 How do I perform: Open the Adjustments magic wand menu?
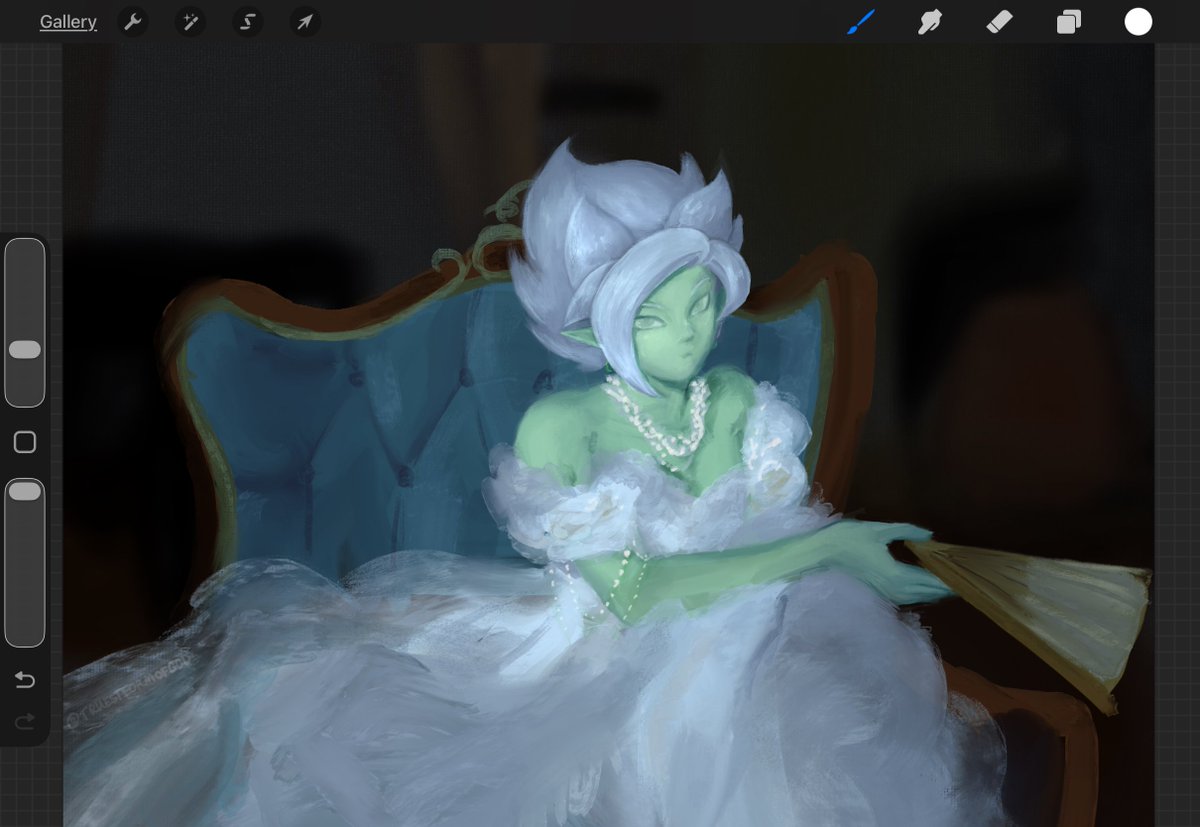(190, 22)
